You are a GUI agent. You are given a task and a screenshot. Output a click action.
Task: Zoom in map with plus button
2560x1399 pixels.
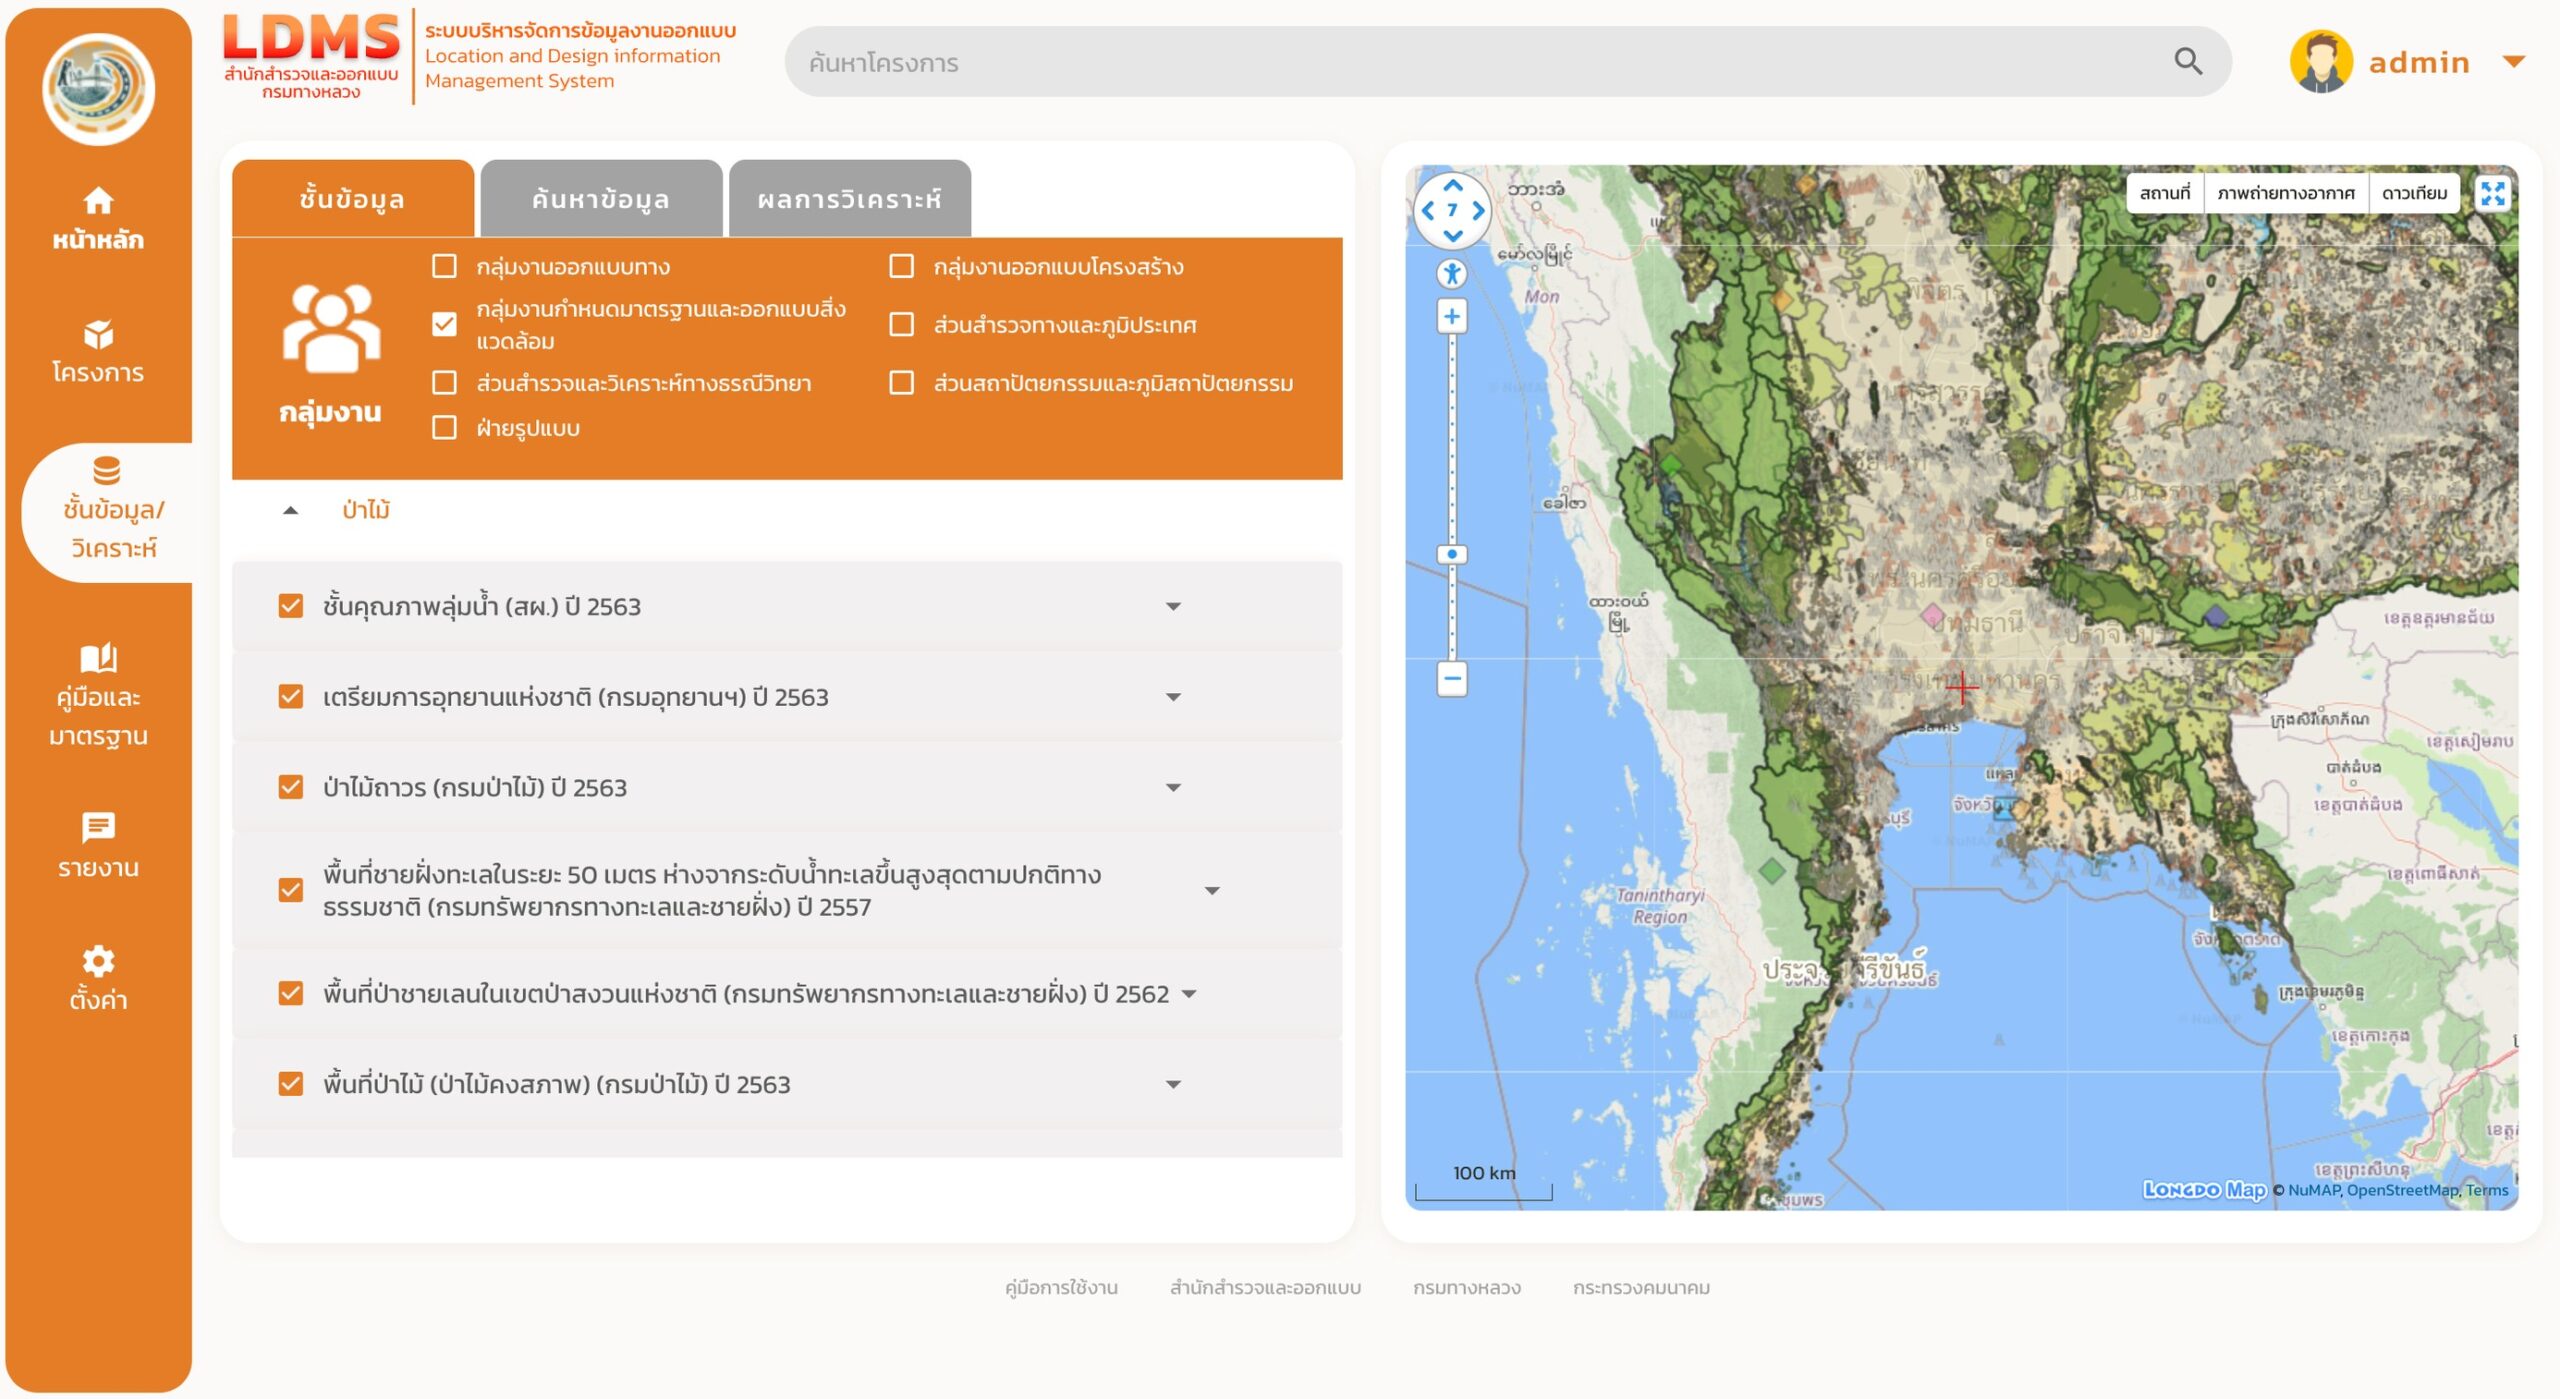point(1451,317)
